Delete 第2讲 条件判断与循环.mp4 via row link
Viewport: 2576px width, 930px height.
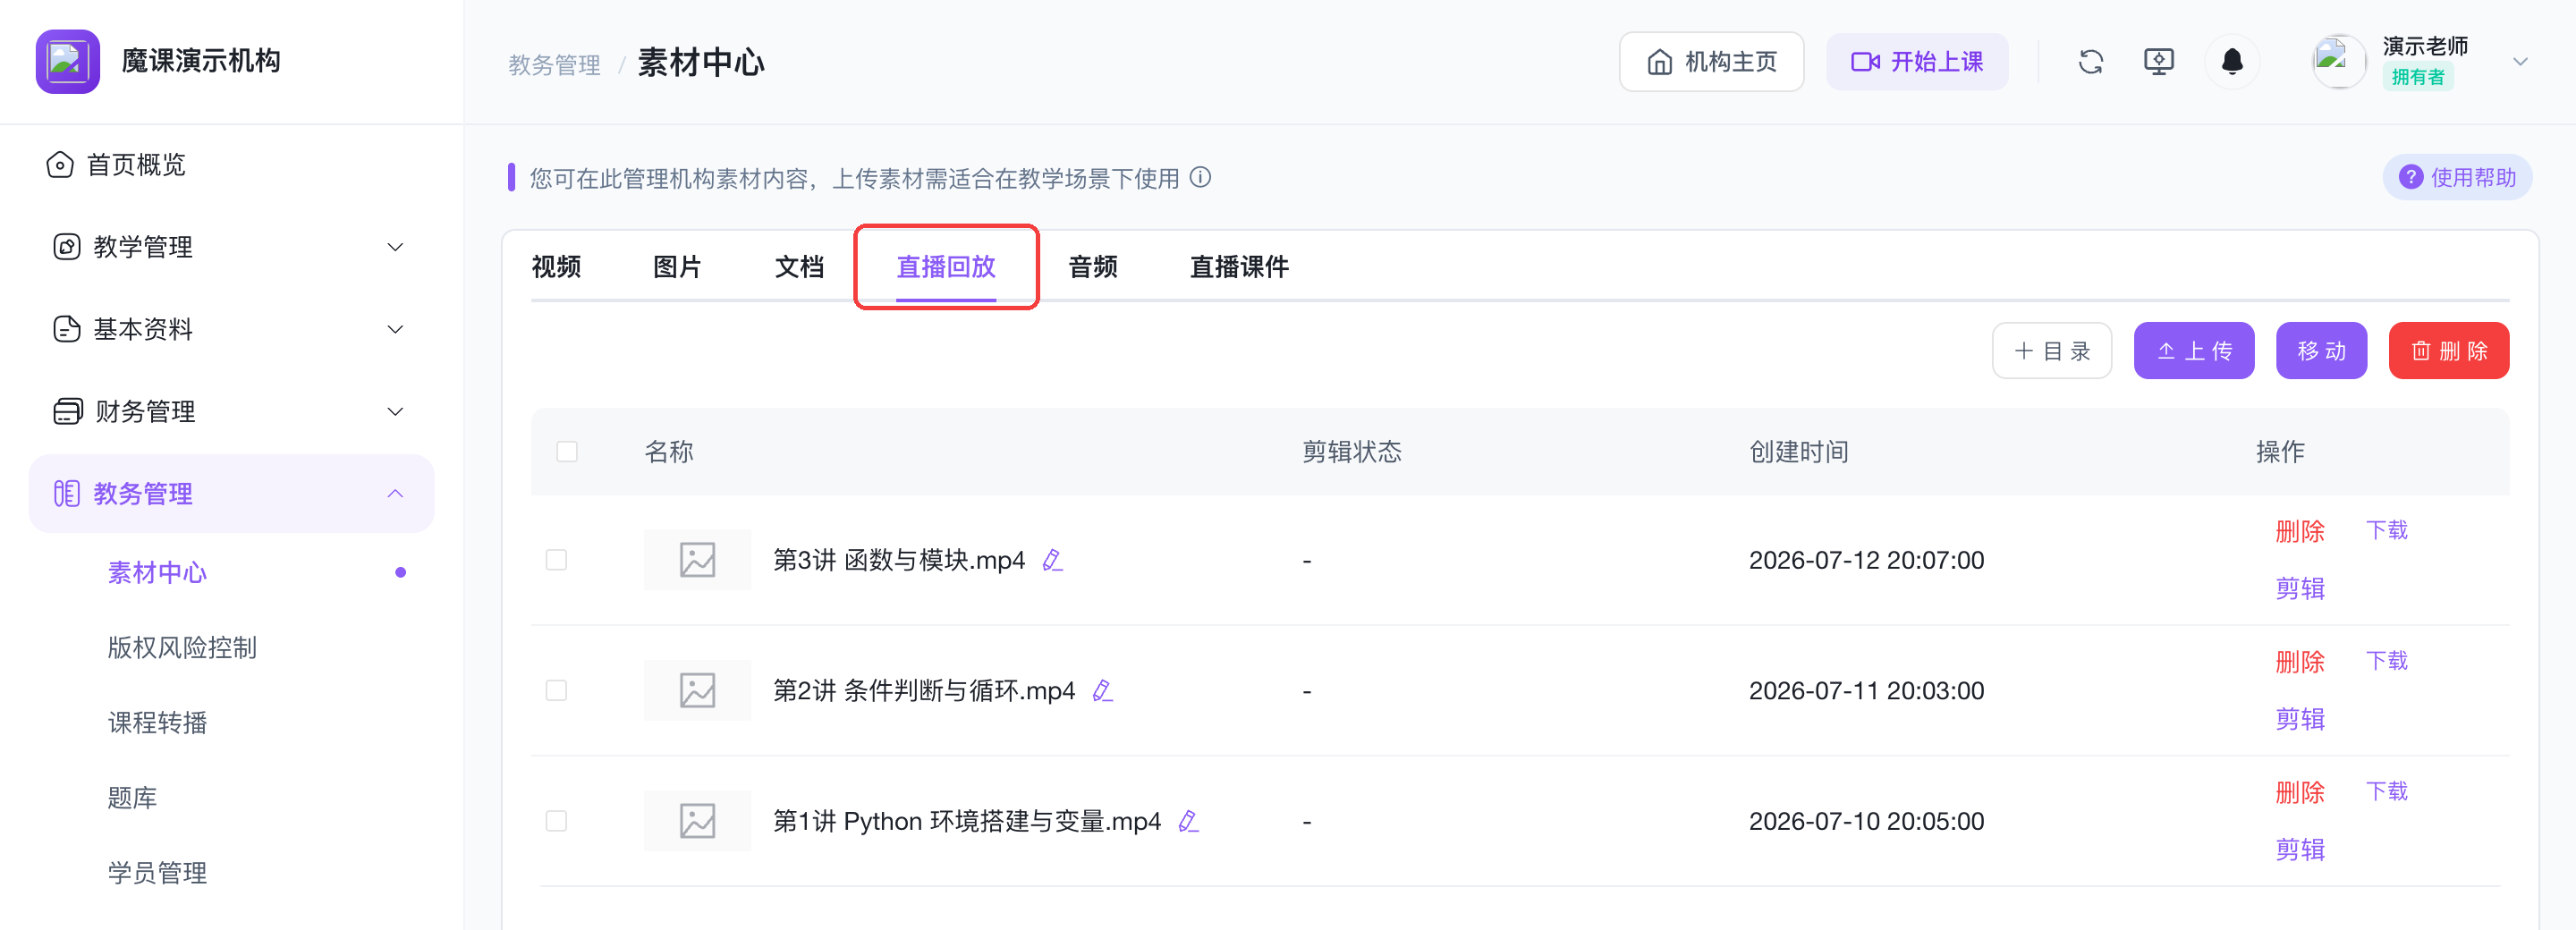click(2299, 662)
